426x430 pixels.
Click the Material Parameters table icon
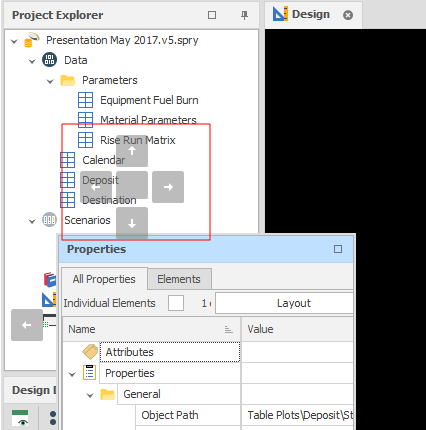[x=85, y=120]
